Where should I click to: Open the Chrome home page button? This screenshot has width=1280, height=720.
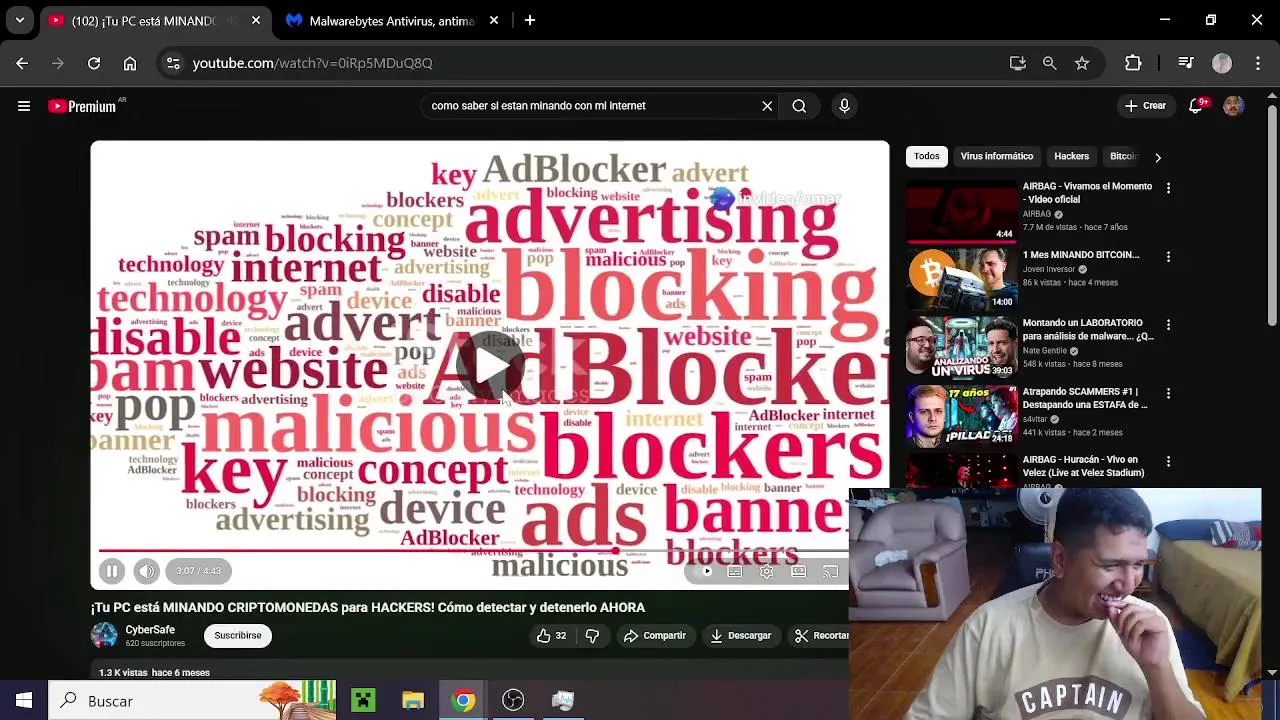130,63
